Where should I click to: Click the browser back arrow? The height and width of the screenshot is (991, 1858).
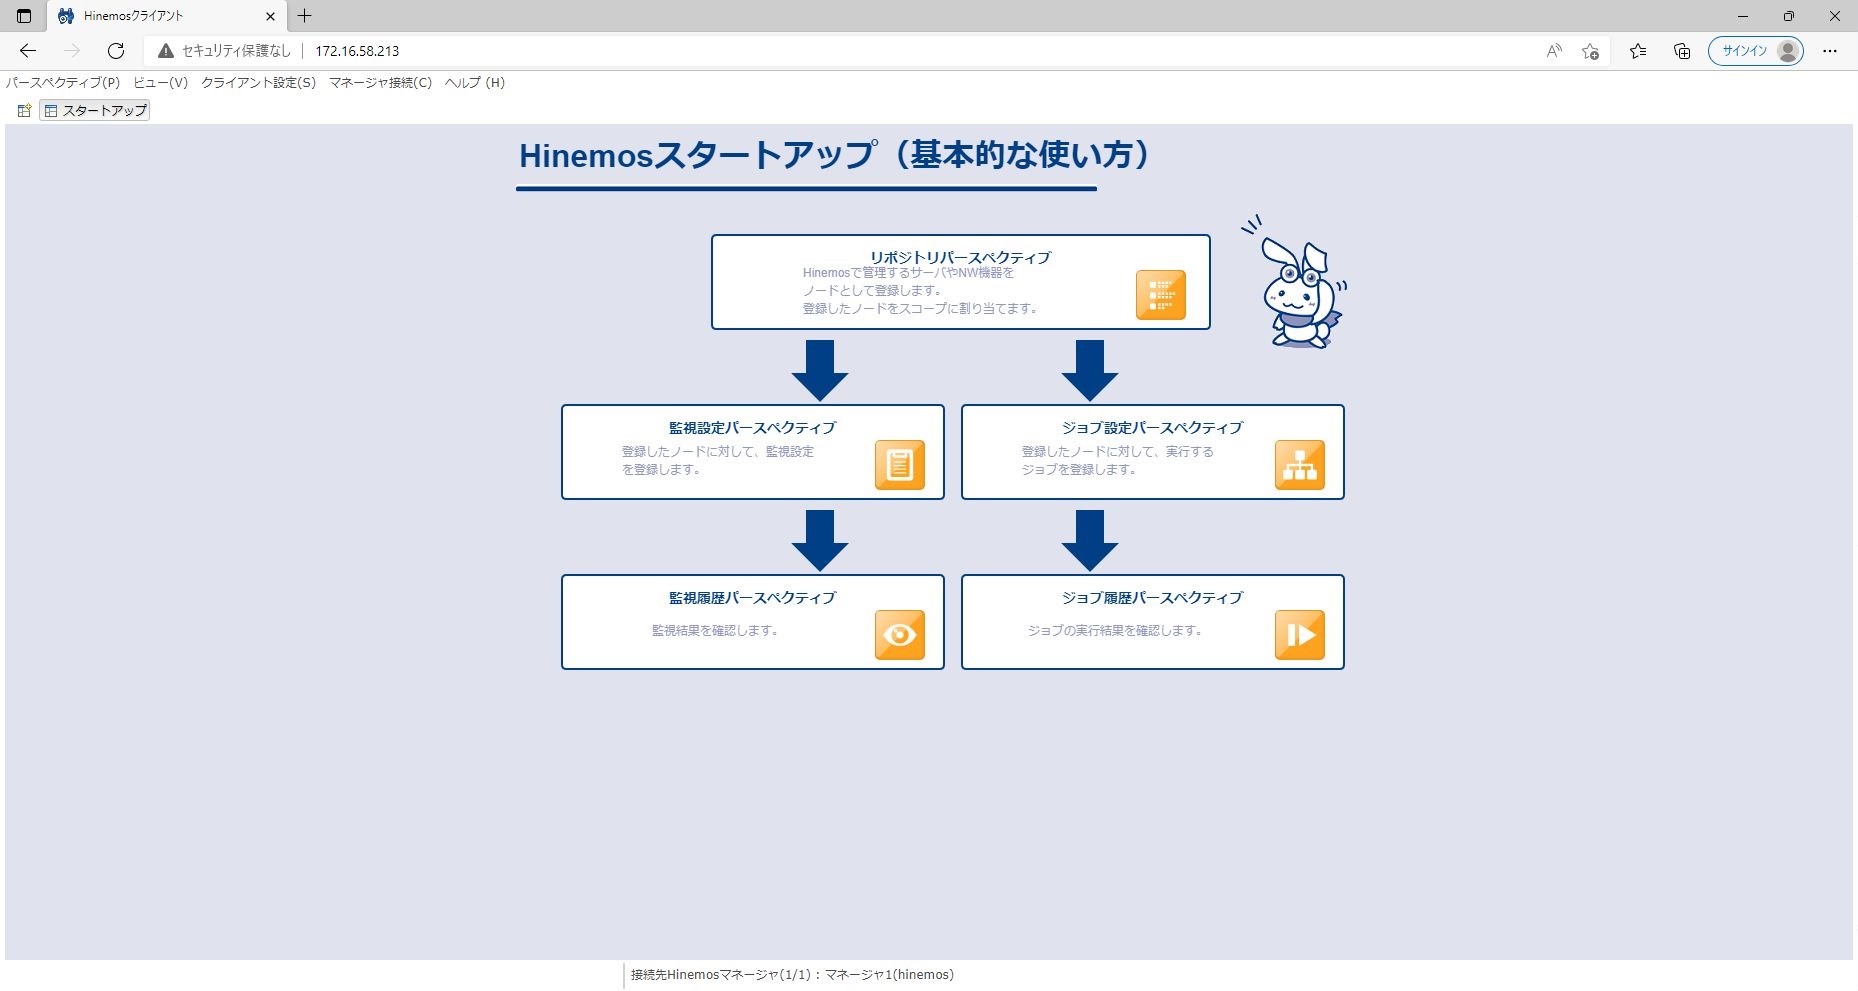(x=28, y=50)
